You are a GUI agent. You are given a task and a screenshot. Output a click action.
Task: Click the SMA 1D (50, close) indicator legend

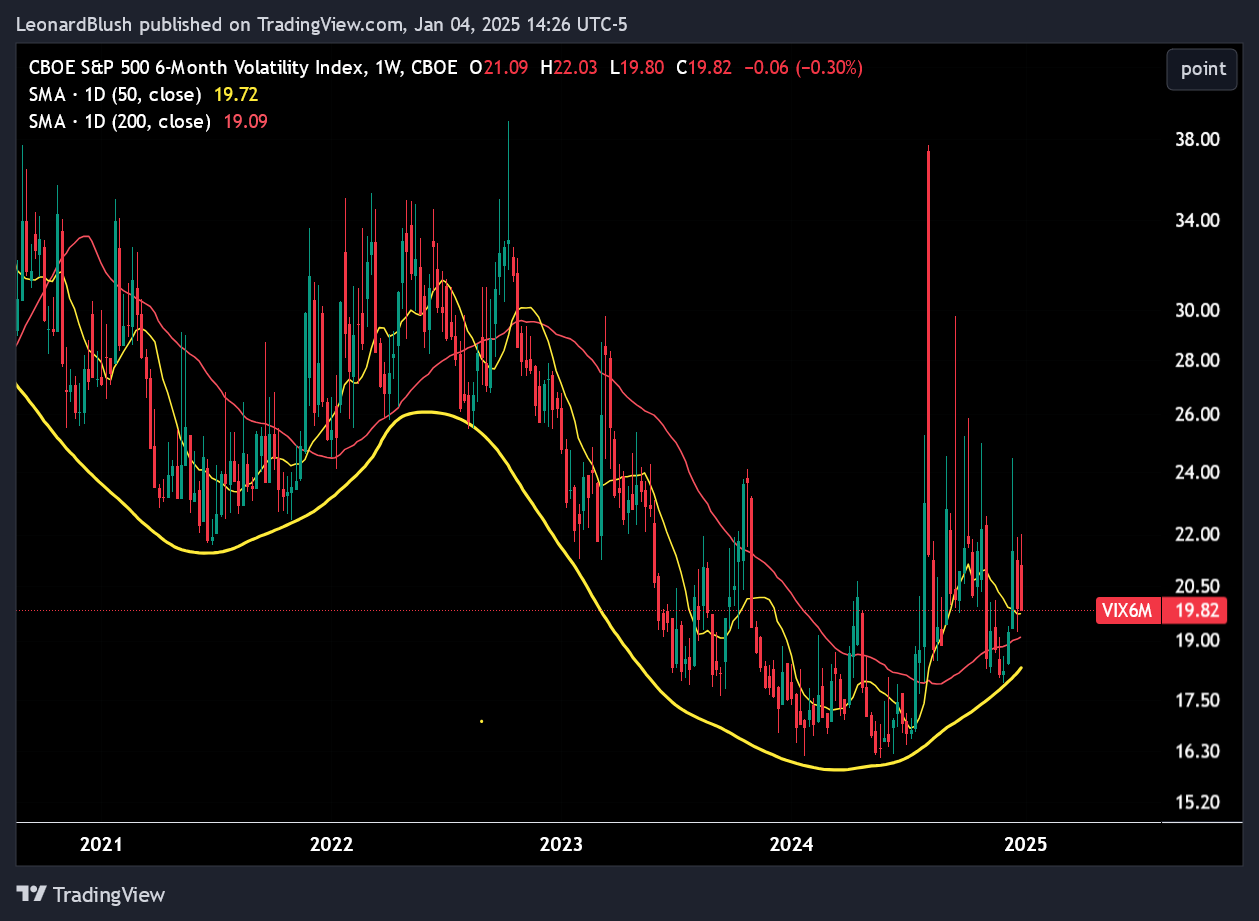tap(114, 94)
